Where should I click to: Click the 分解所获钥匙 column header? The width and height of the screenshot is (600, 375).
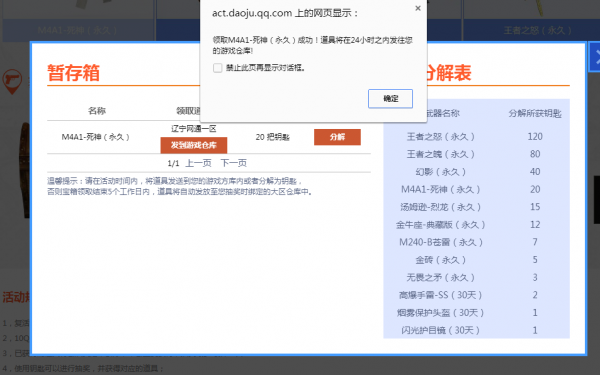pos(535,113)
